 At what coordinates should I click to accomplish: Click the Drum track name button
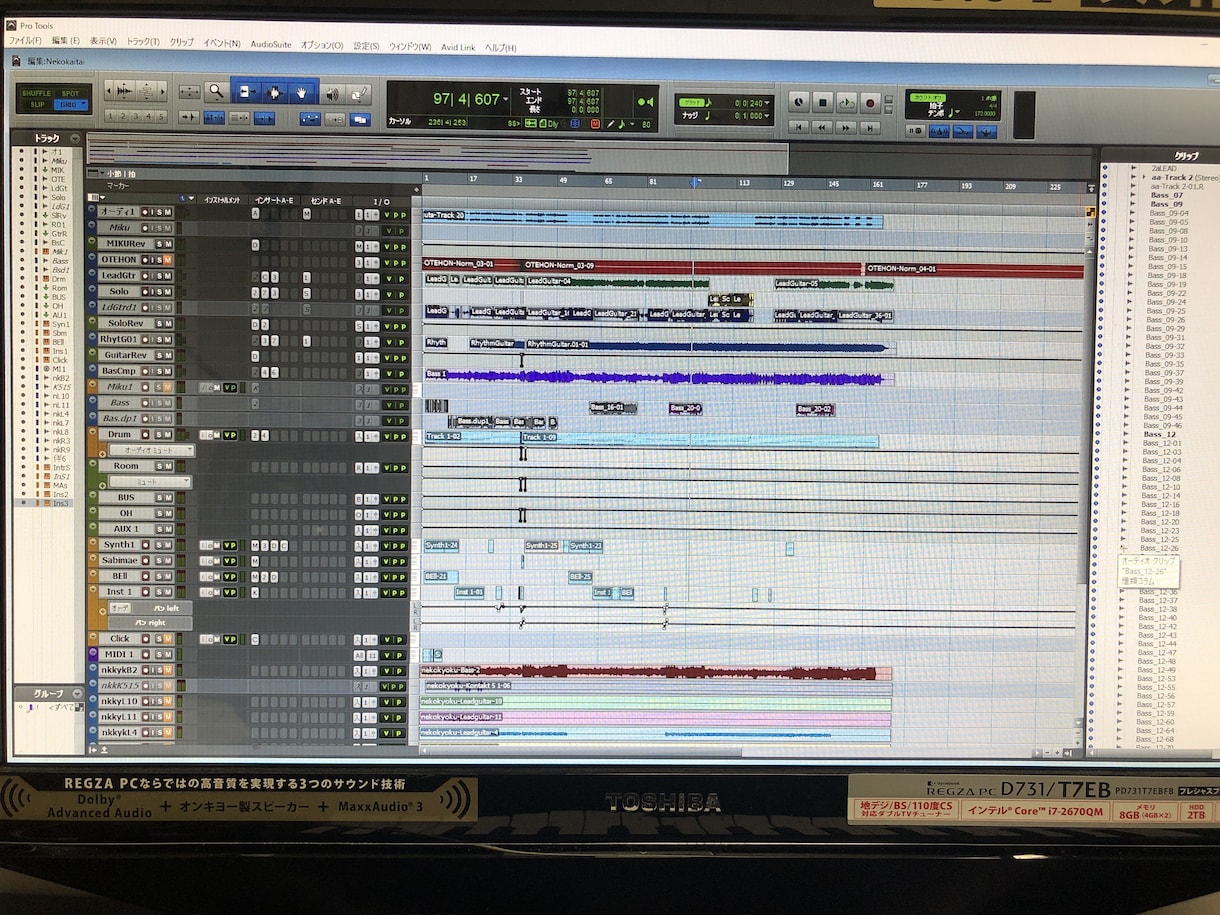coord(119,435)
